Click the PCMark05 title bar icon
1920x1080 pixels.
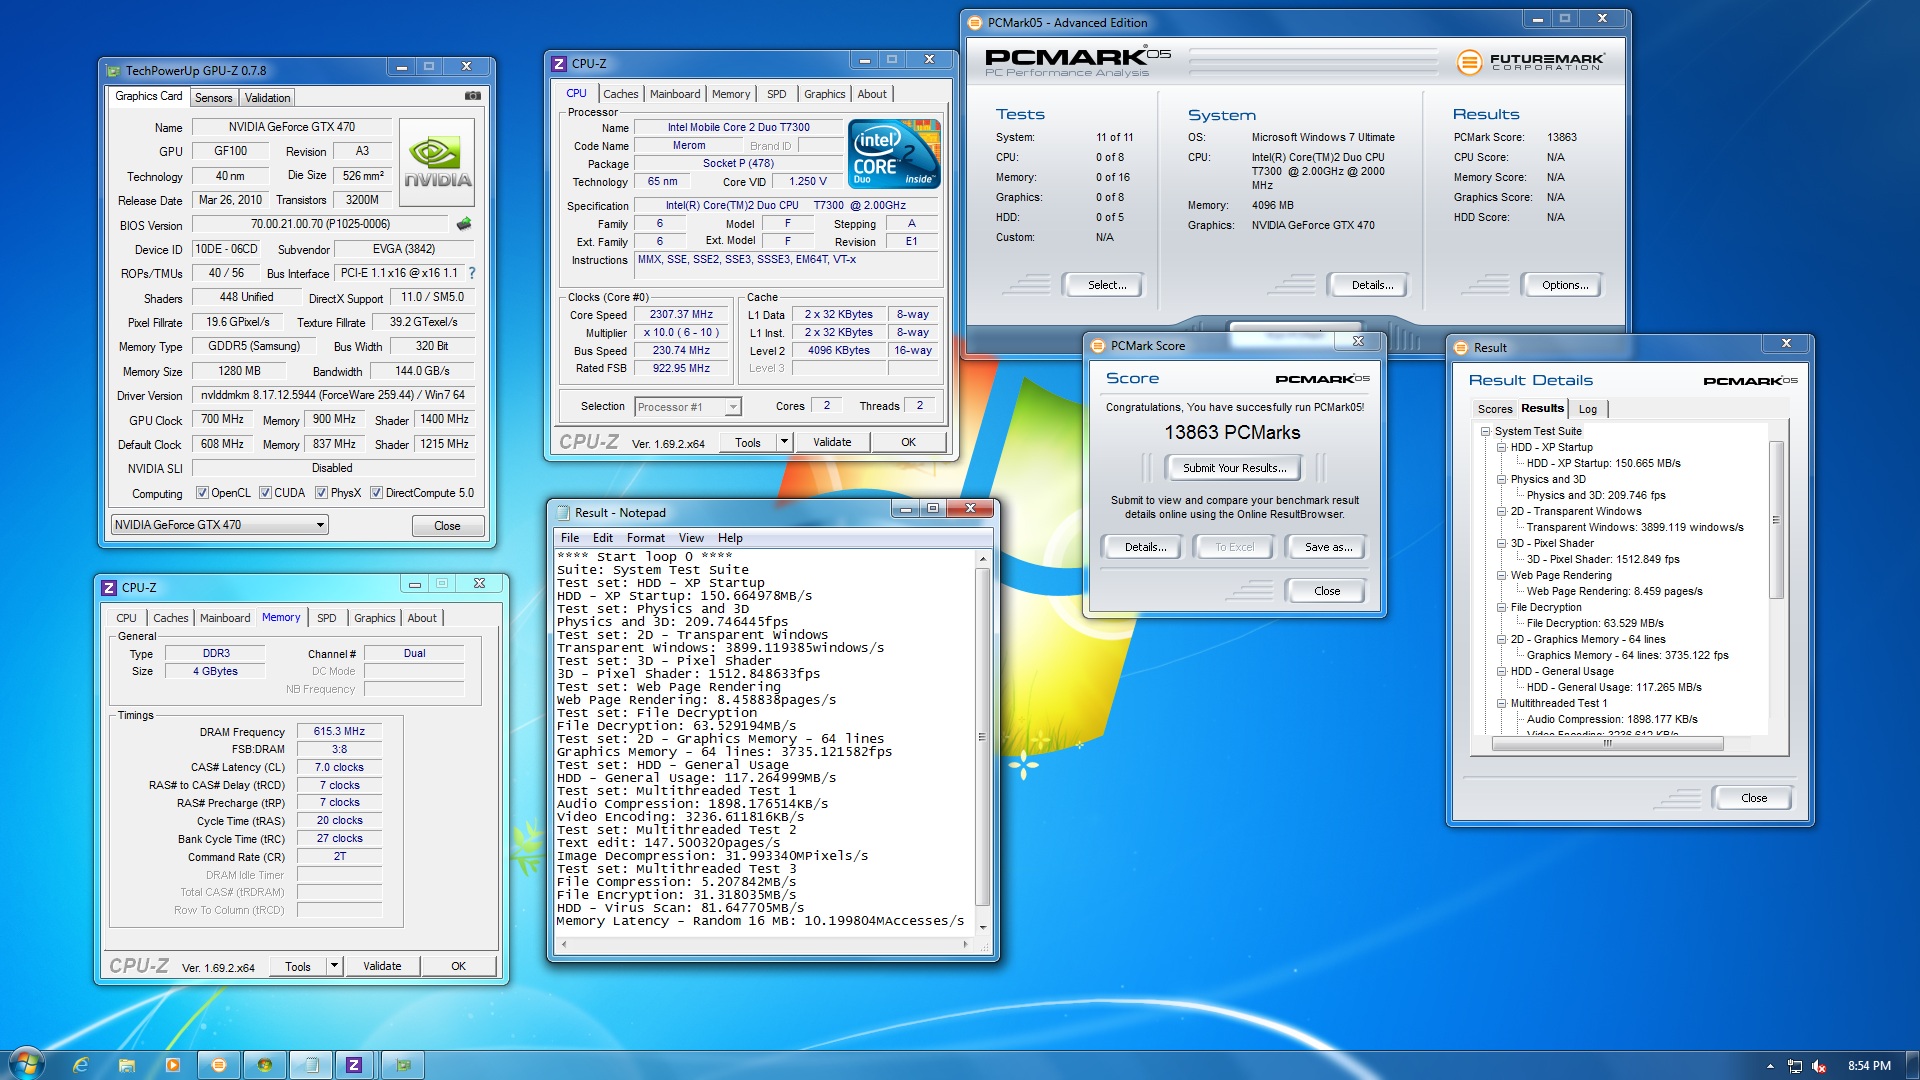[976, 22]
